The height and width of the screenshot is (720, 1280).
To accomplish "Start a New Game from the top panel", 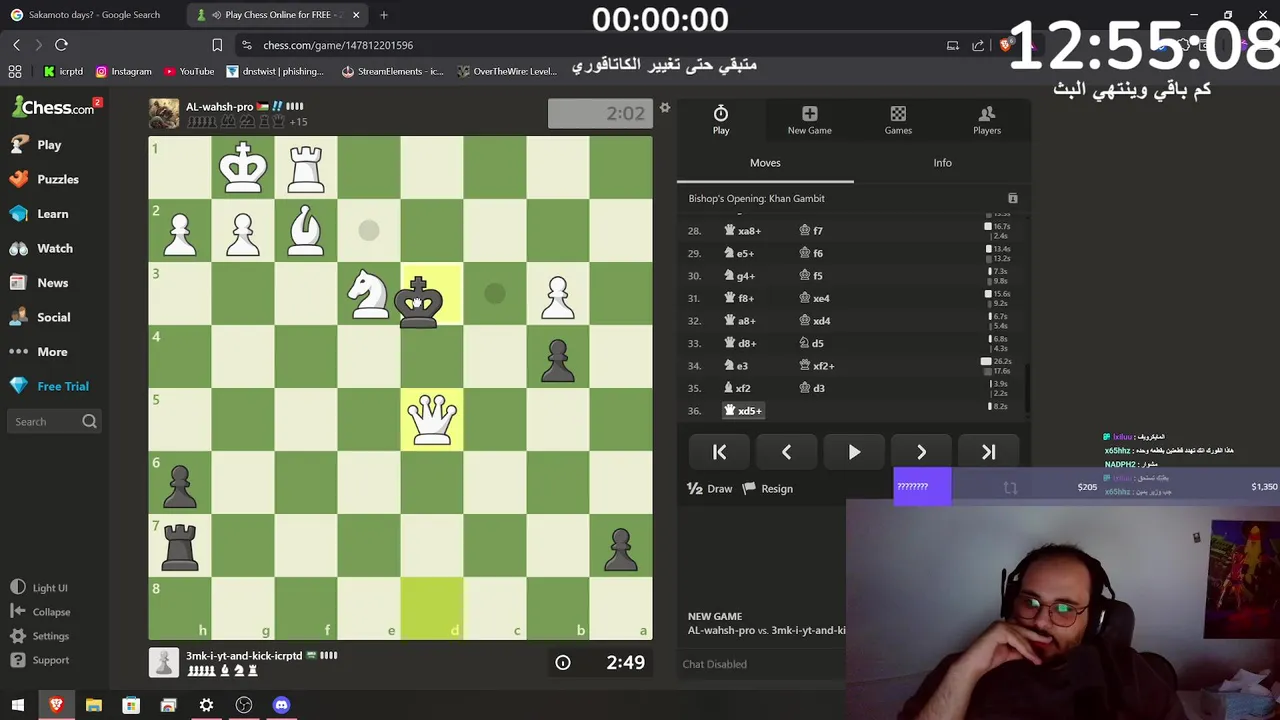I will (809, 120).
